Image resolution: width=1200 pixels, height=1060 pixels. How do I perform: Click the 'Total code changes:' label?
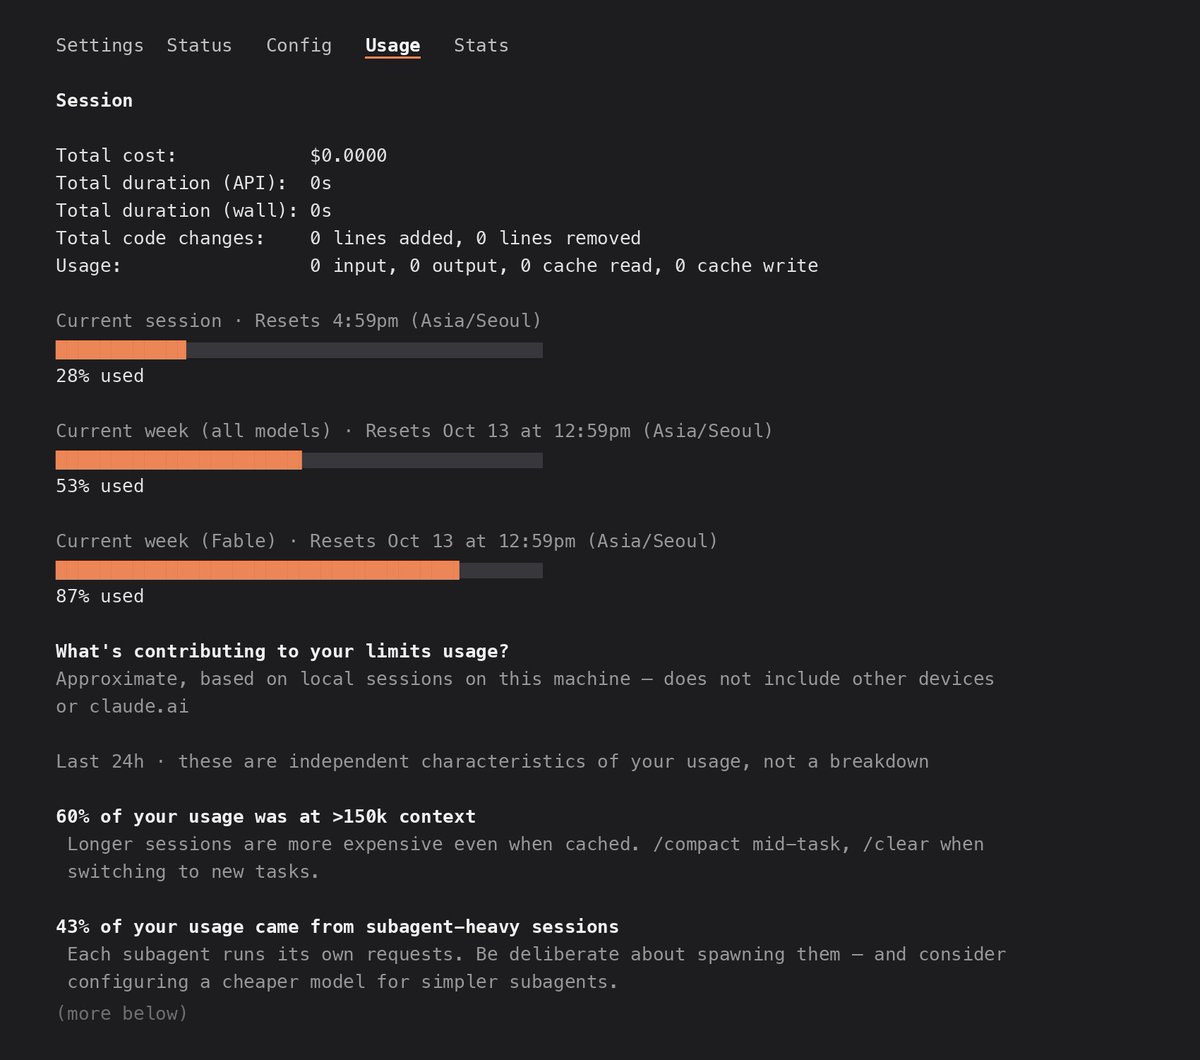(160, 238)
